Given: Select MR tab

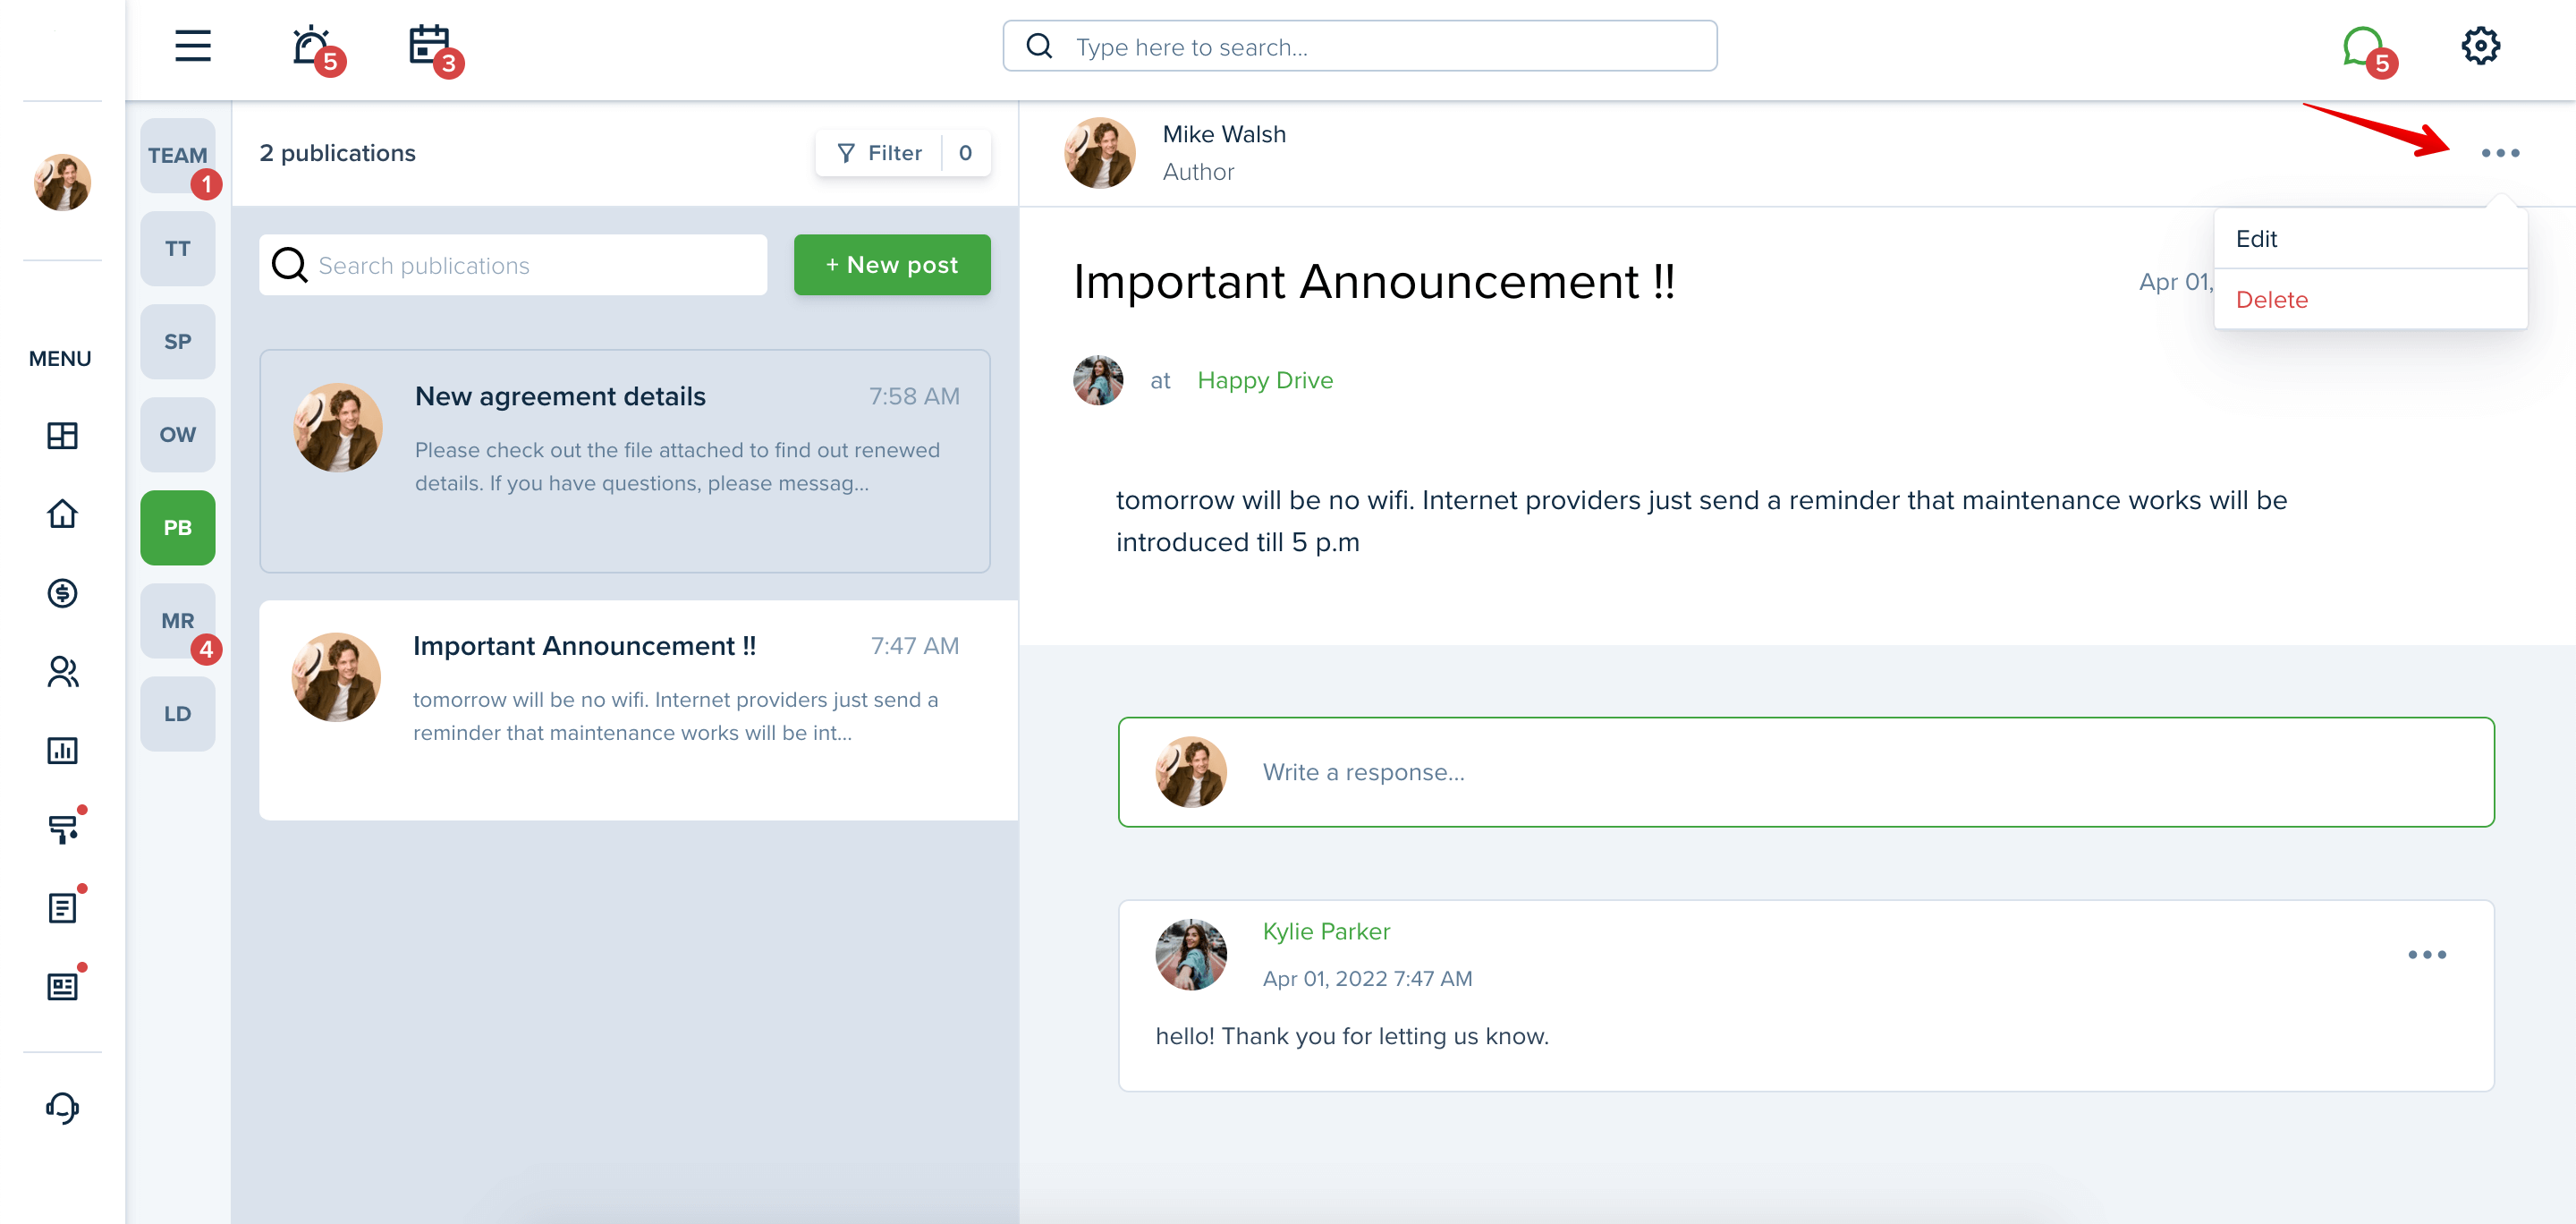Looking at the screenshot, I should 178,620.
